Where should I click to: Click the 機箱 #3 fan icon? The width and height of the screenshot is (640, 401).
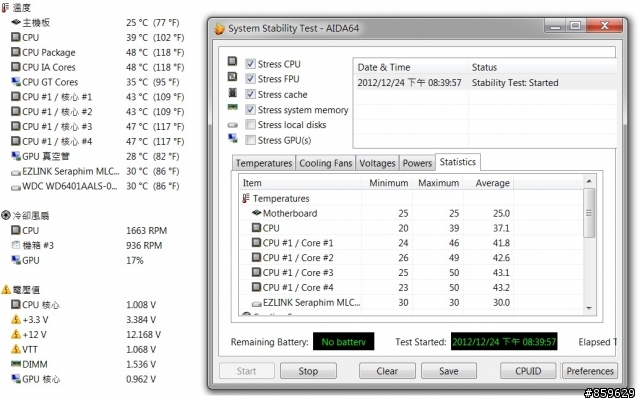(x=16, y=245)
